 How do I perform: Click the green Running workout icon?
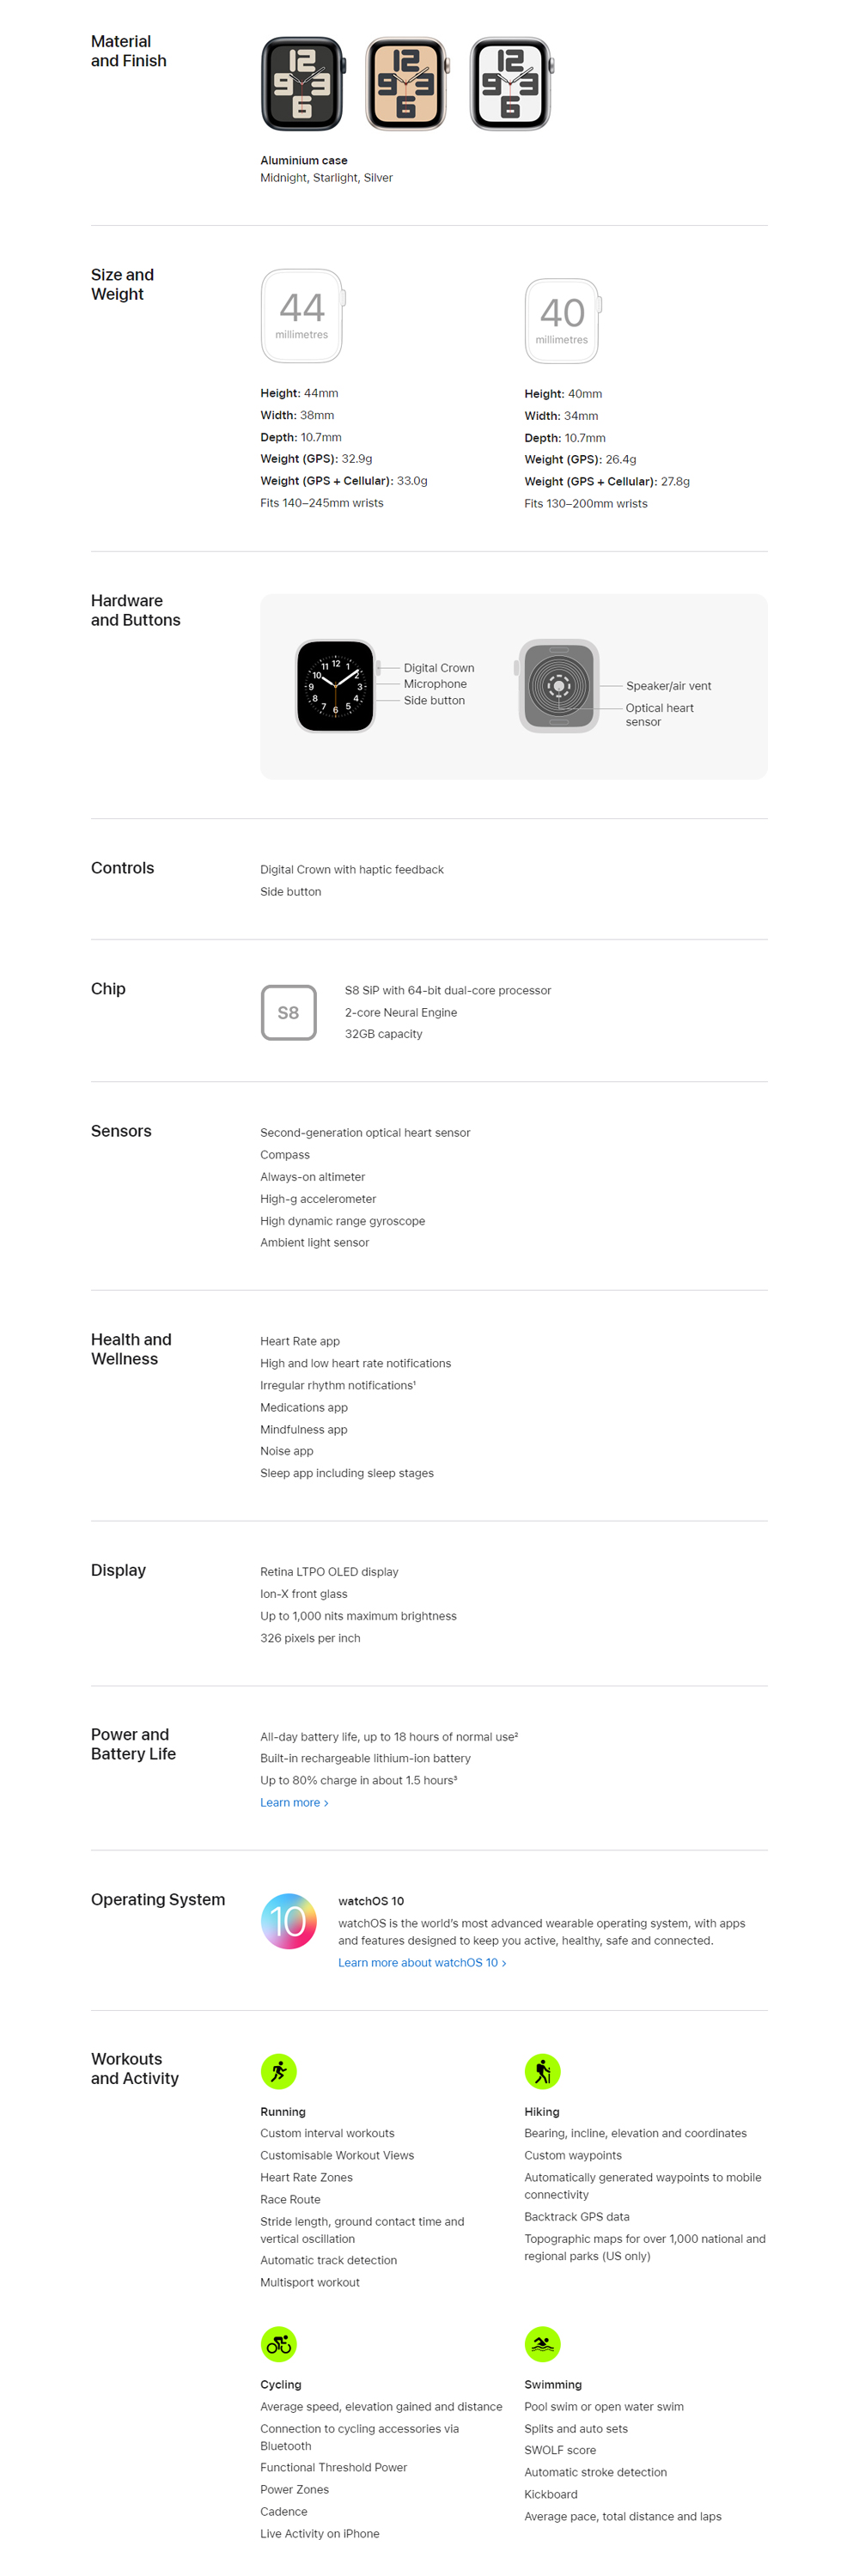(x=279, y=2071)
